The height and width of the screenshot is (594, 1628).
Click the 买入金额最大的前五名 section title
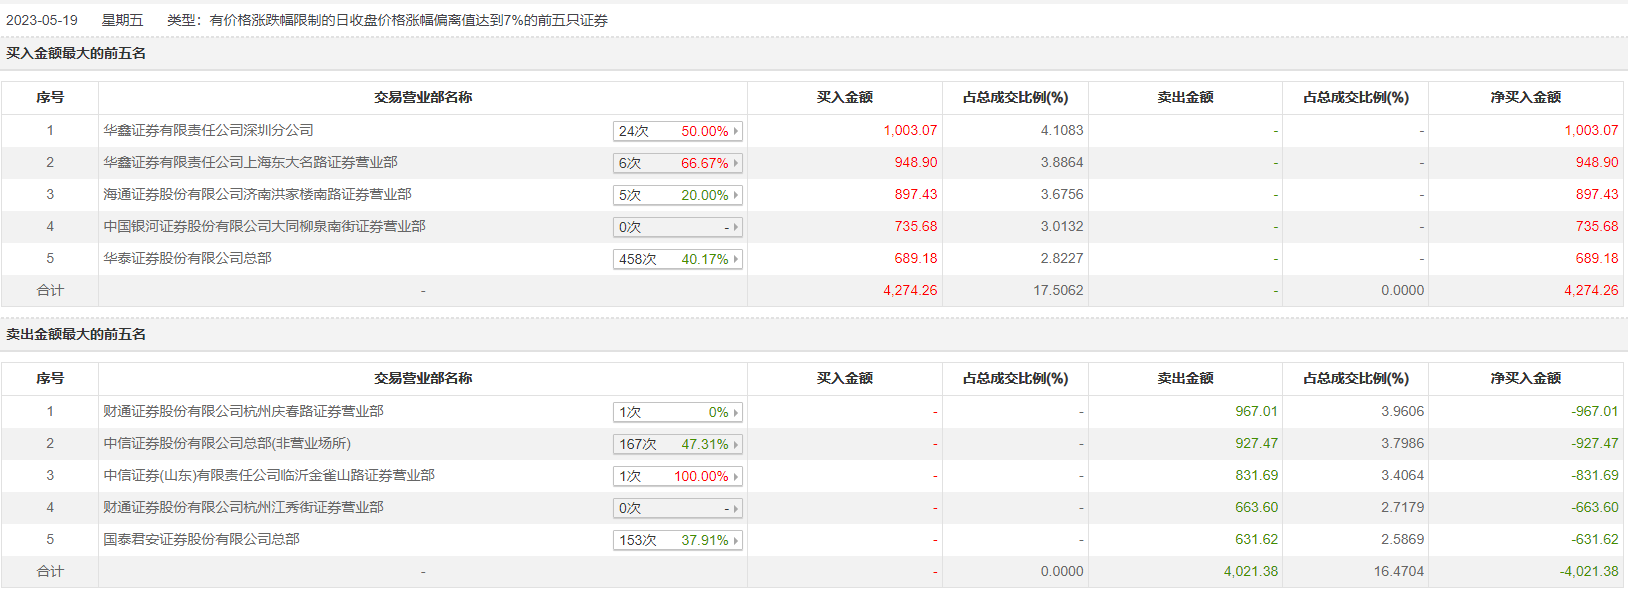(76, 53)
